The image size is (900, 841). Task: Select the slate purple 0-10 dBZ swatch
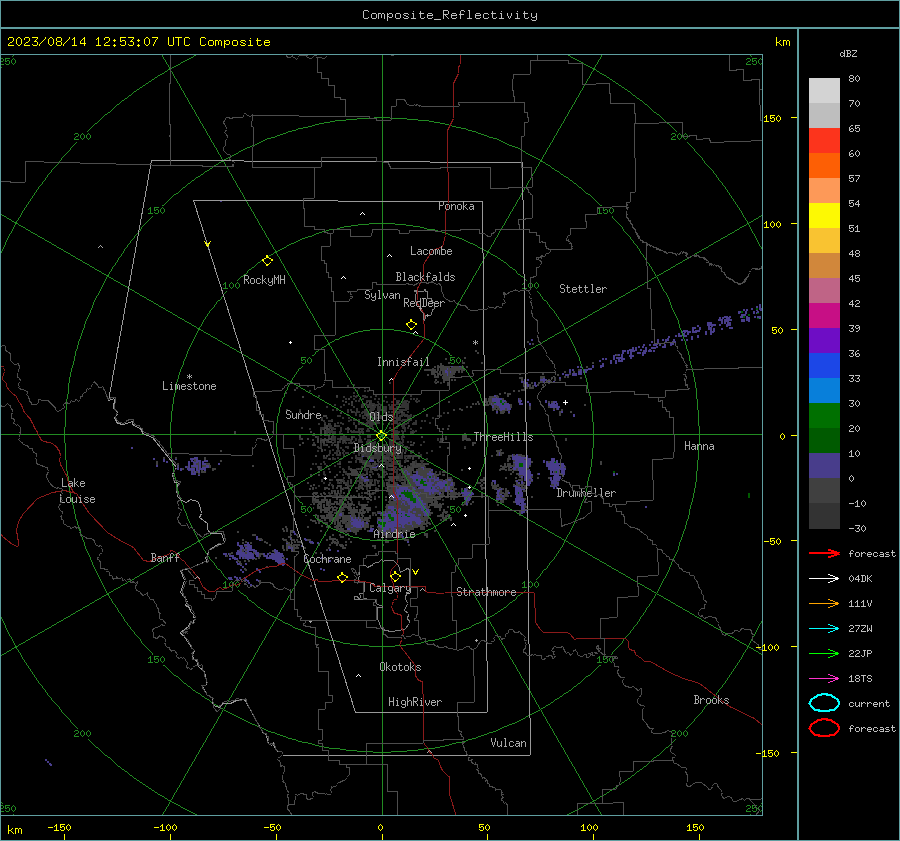click(824, 465)
